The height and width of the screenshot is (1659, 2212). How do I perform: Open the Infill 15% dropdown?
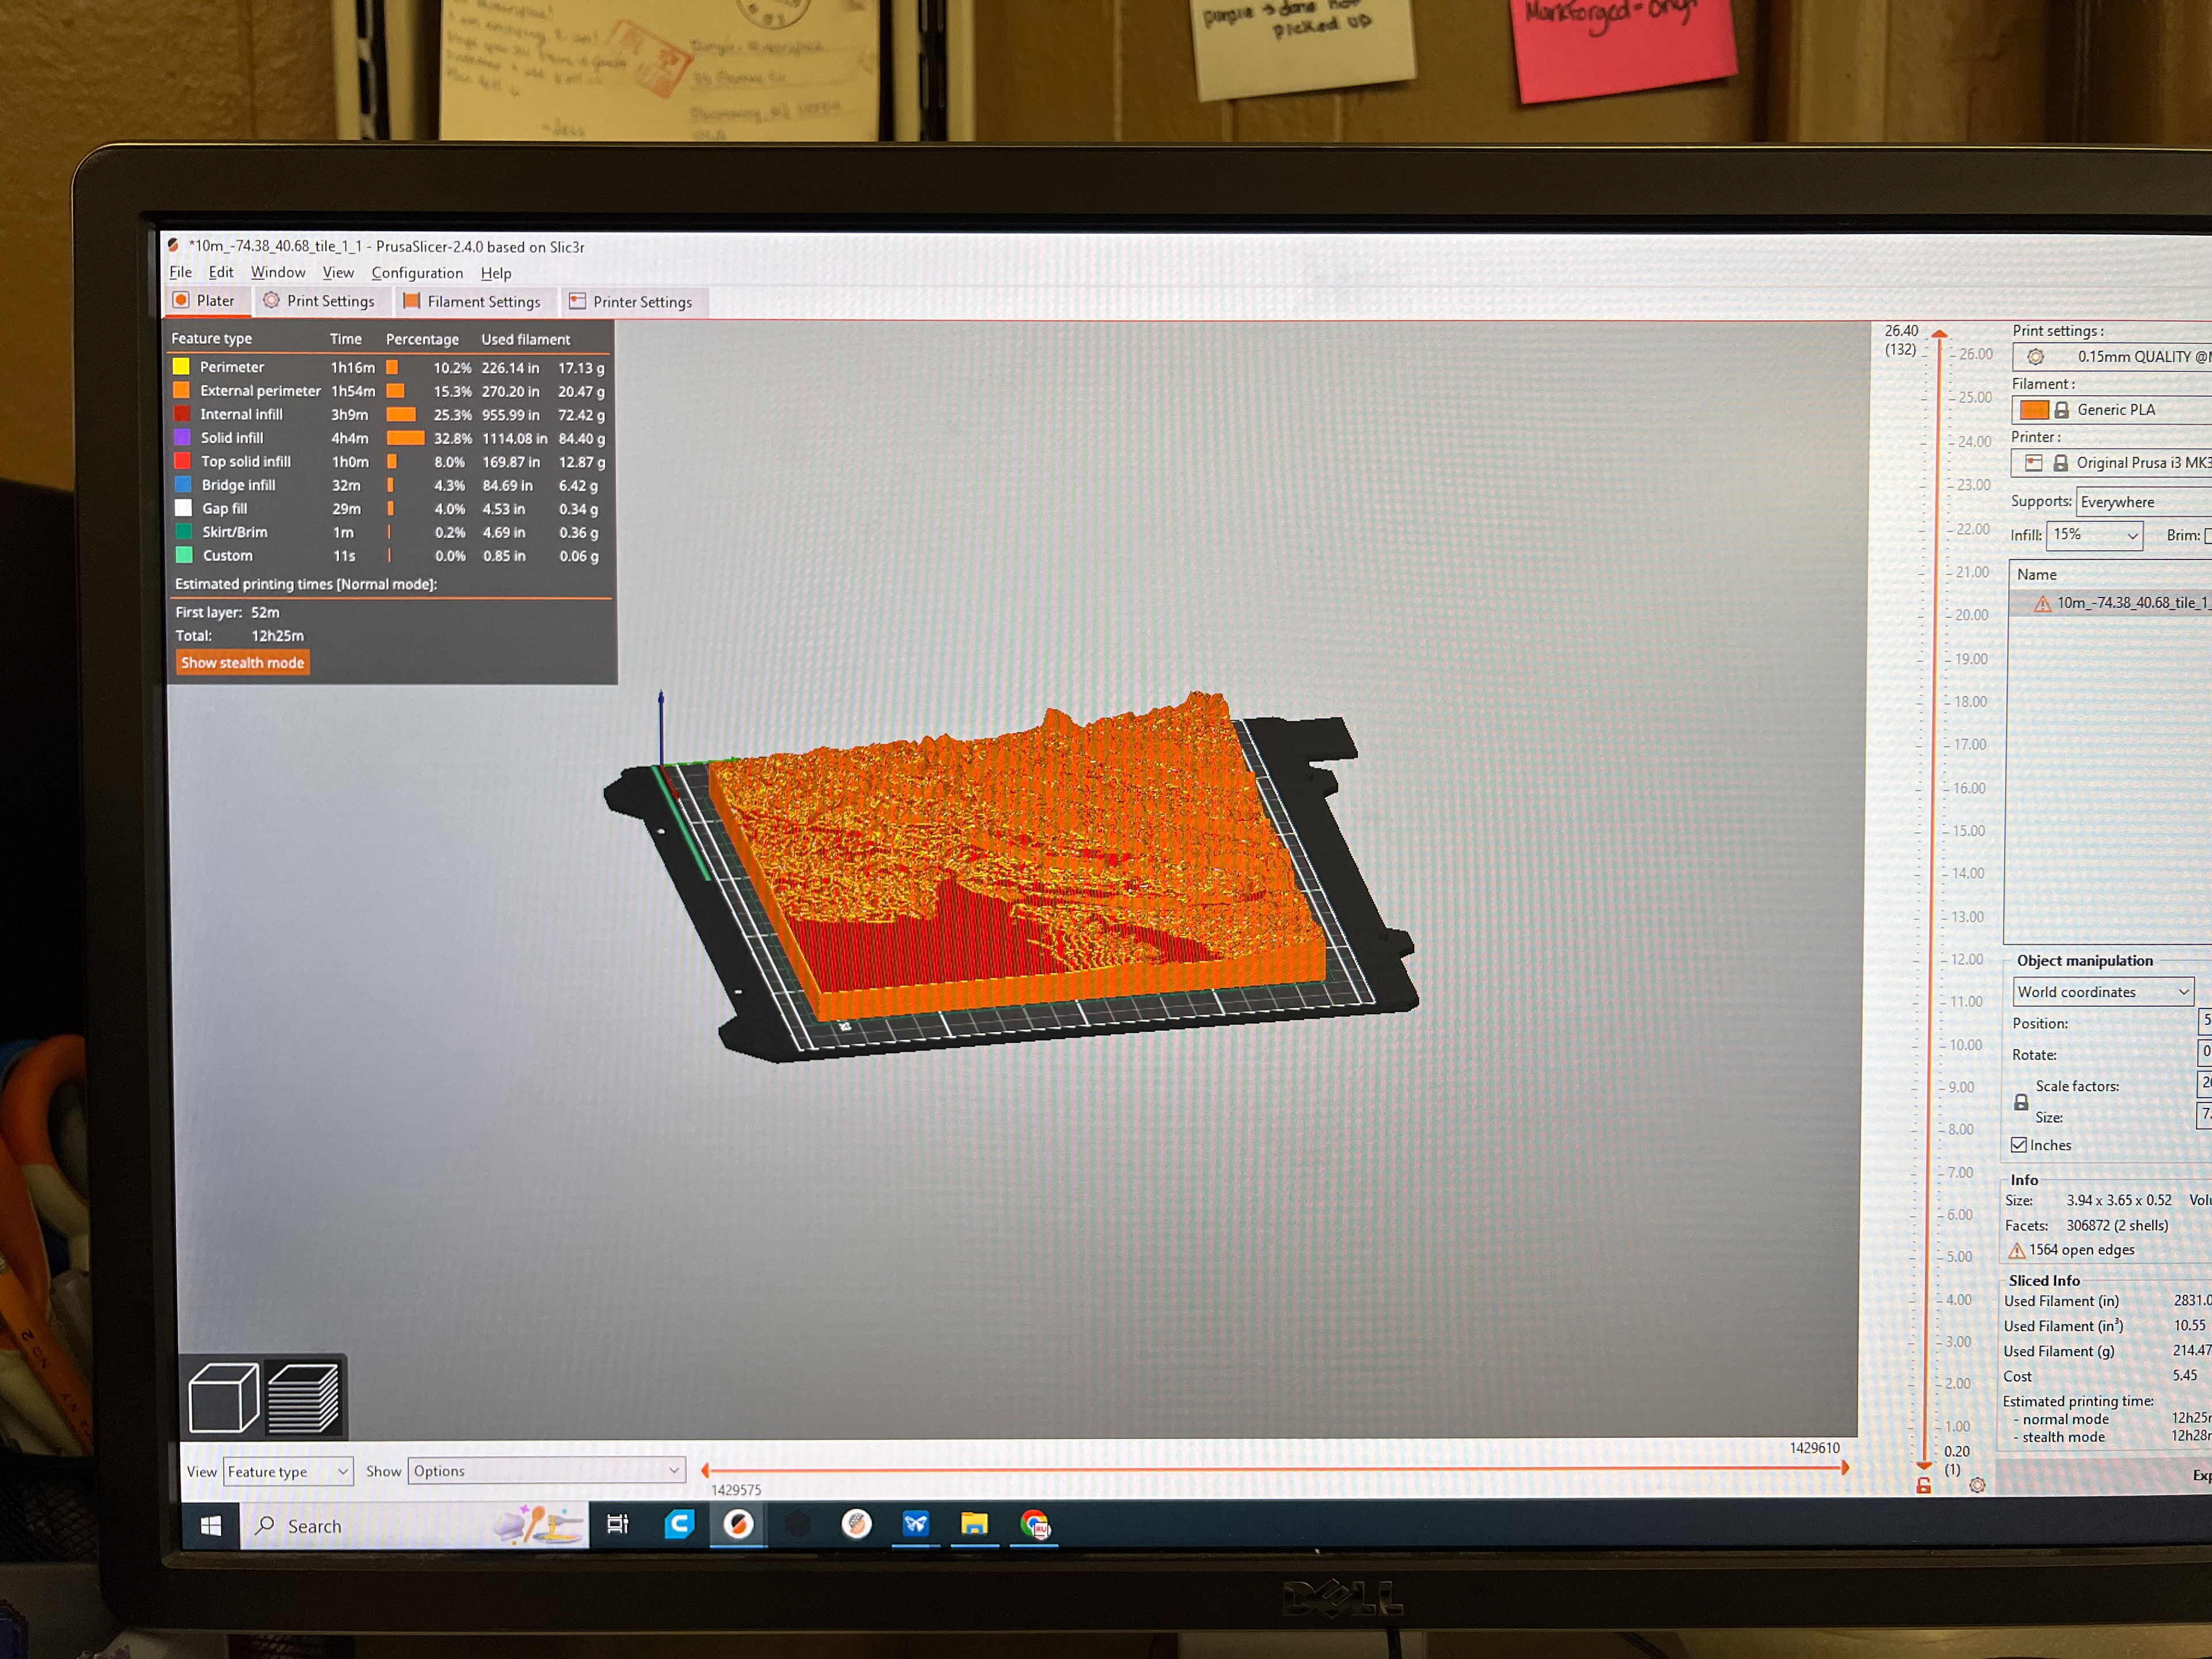[2095, 535]
